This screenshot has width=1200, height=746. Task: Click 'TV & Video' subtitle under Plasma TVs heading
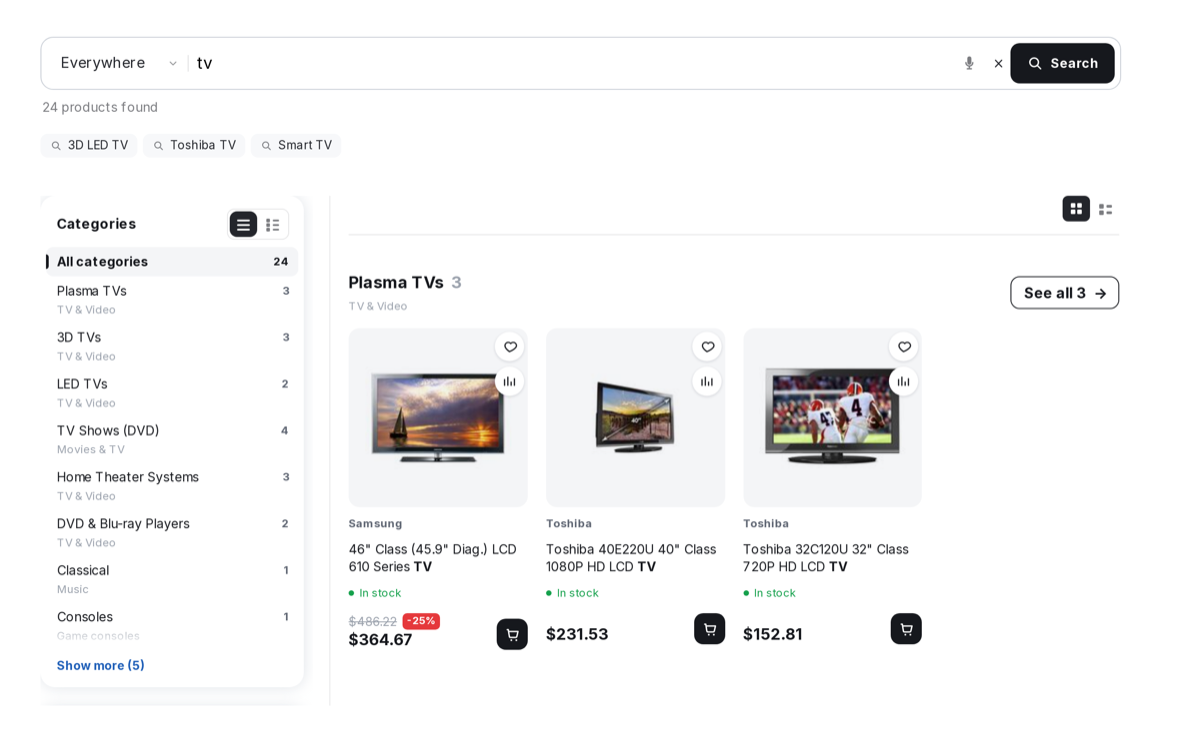[x=378, y=306]
